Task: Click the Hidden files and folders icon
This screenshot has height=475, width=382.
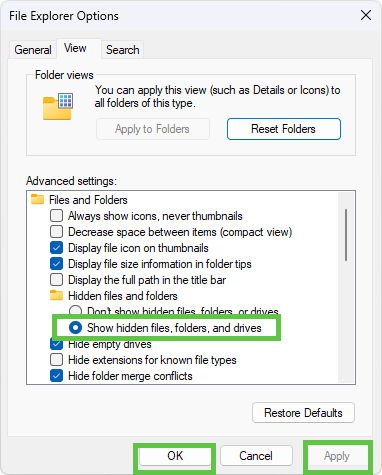Action: 56,296
